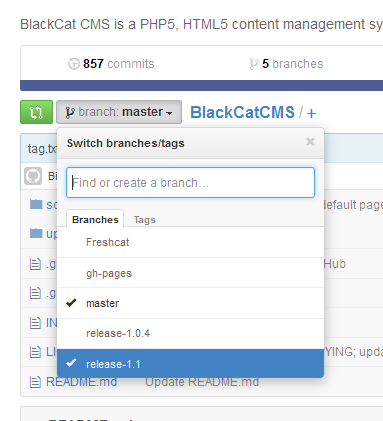Choose the Freshcat branch
383x421 pixels.
[190, 242]
